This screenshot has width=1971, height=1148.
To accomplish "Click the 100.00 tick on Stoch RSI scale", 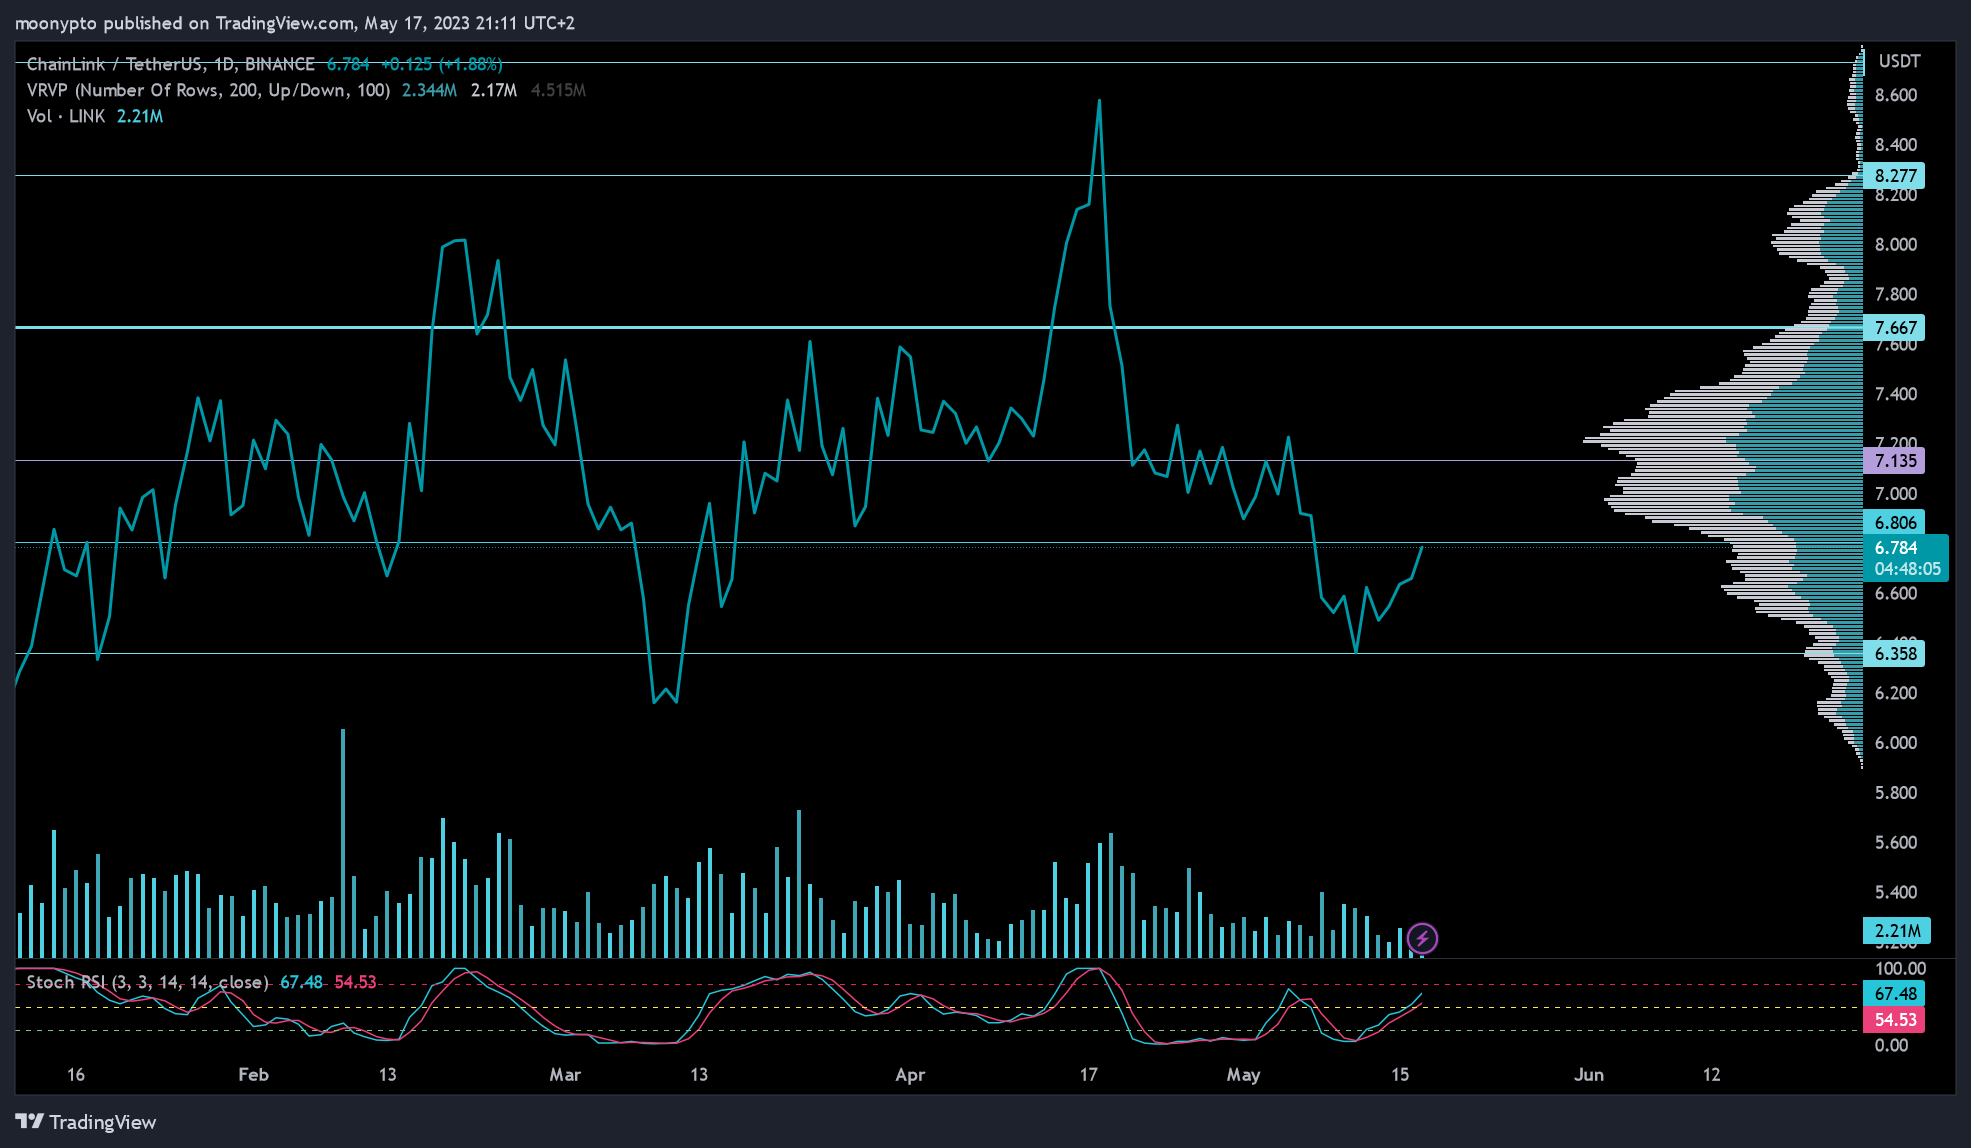I will tap(1900, 969).
